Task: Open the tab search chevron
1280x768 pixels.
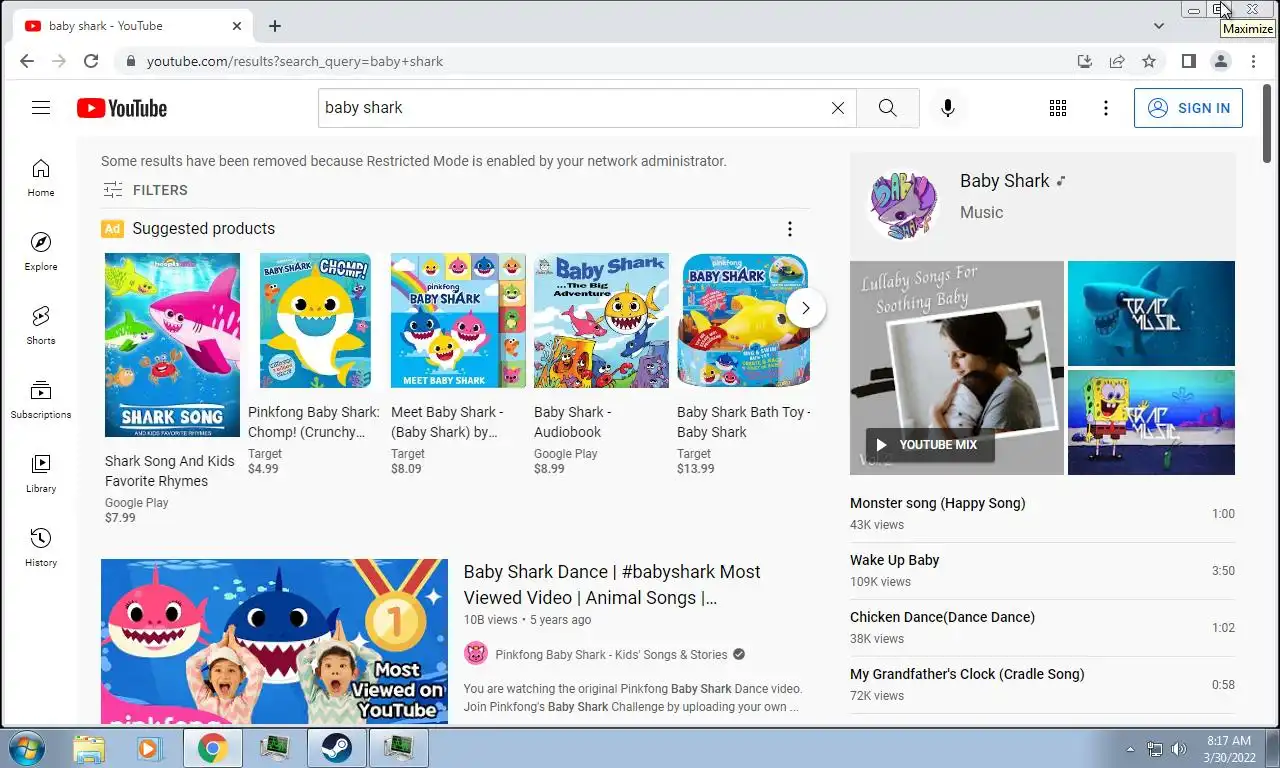Action: 1159,26
